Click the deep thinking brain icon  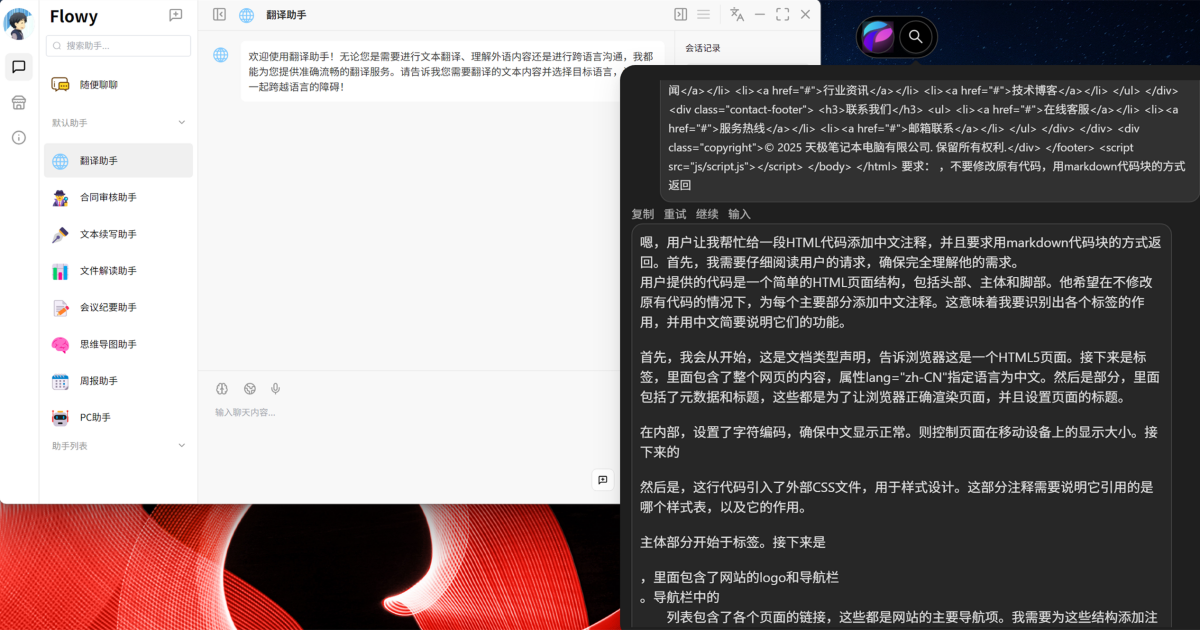(222, 388)
